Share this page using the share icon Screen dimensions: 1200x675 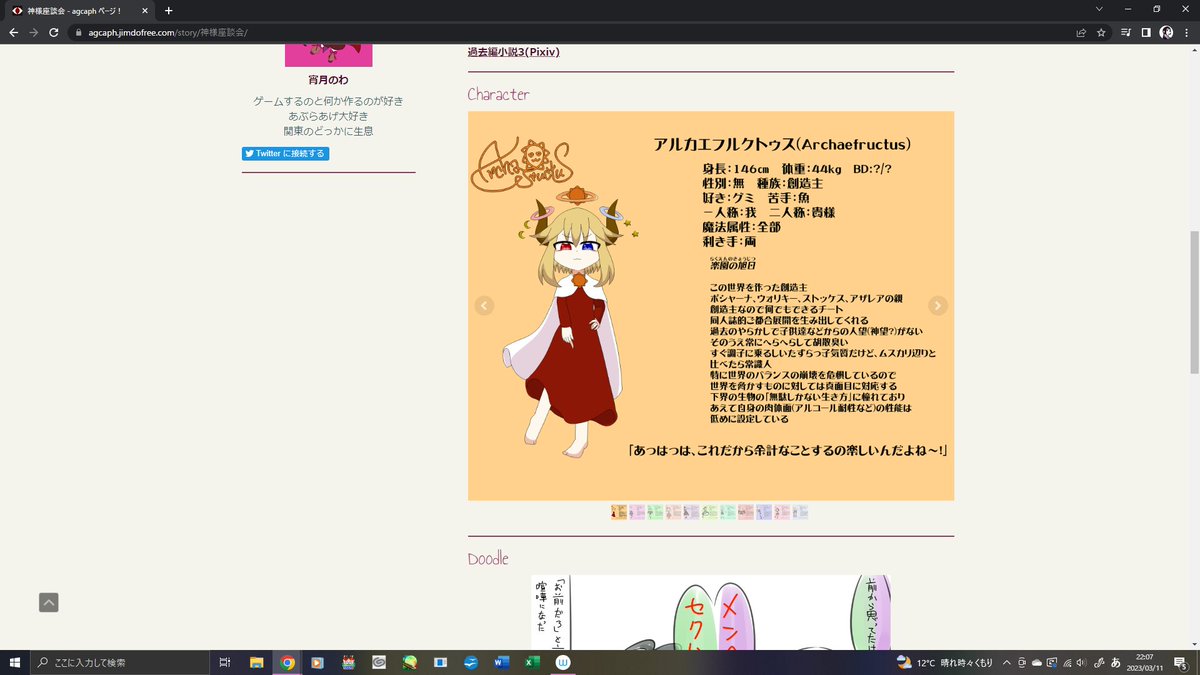(1081, 32)
